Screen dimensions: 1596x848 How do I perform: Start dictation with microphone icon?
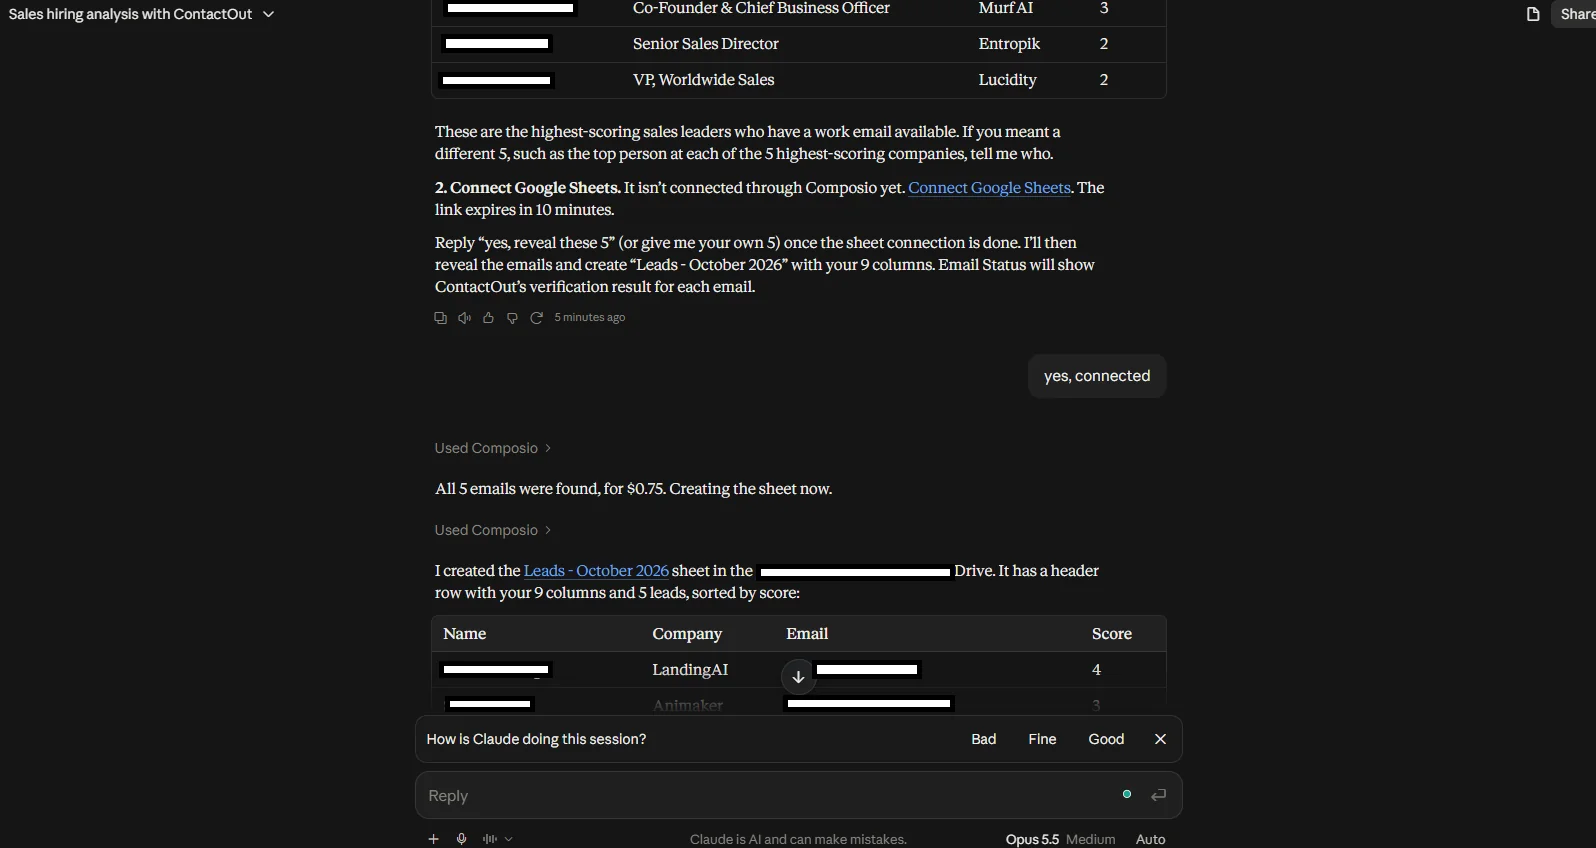pos(461,839)
